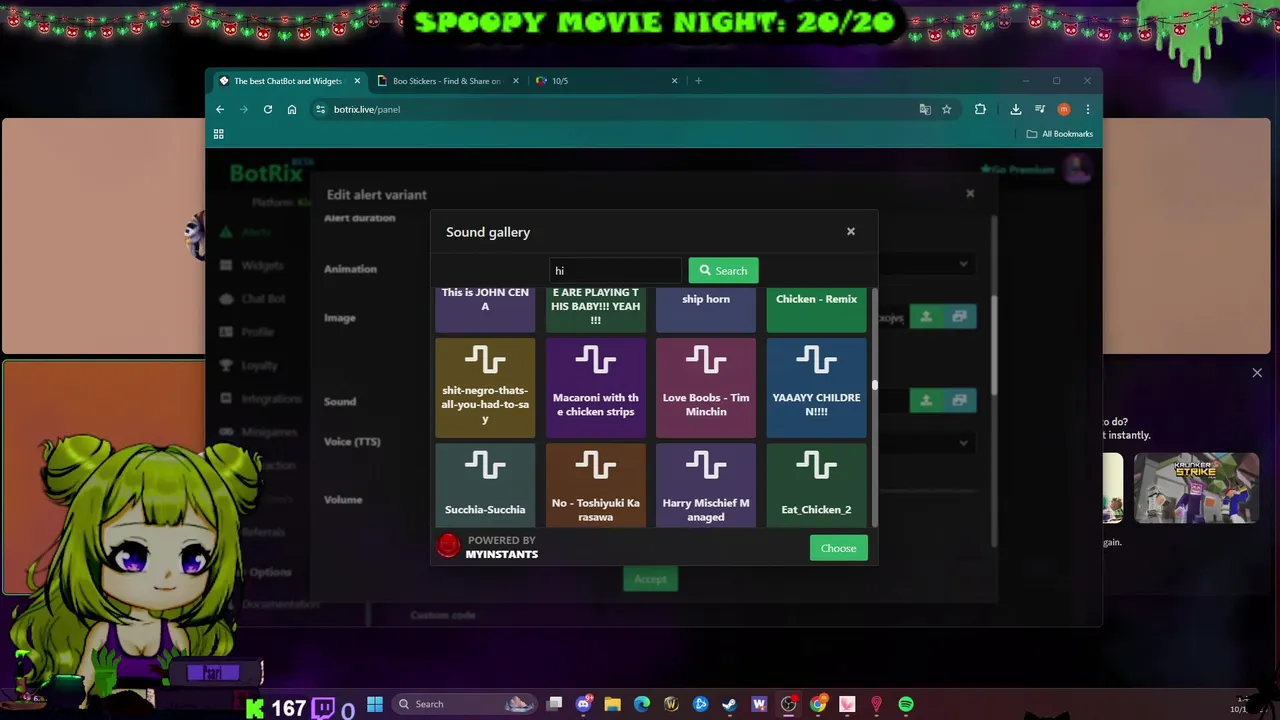
Task: Close the Sound gallery dialog
Action: click(851, 231)
